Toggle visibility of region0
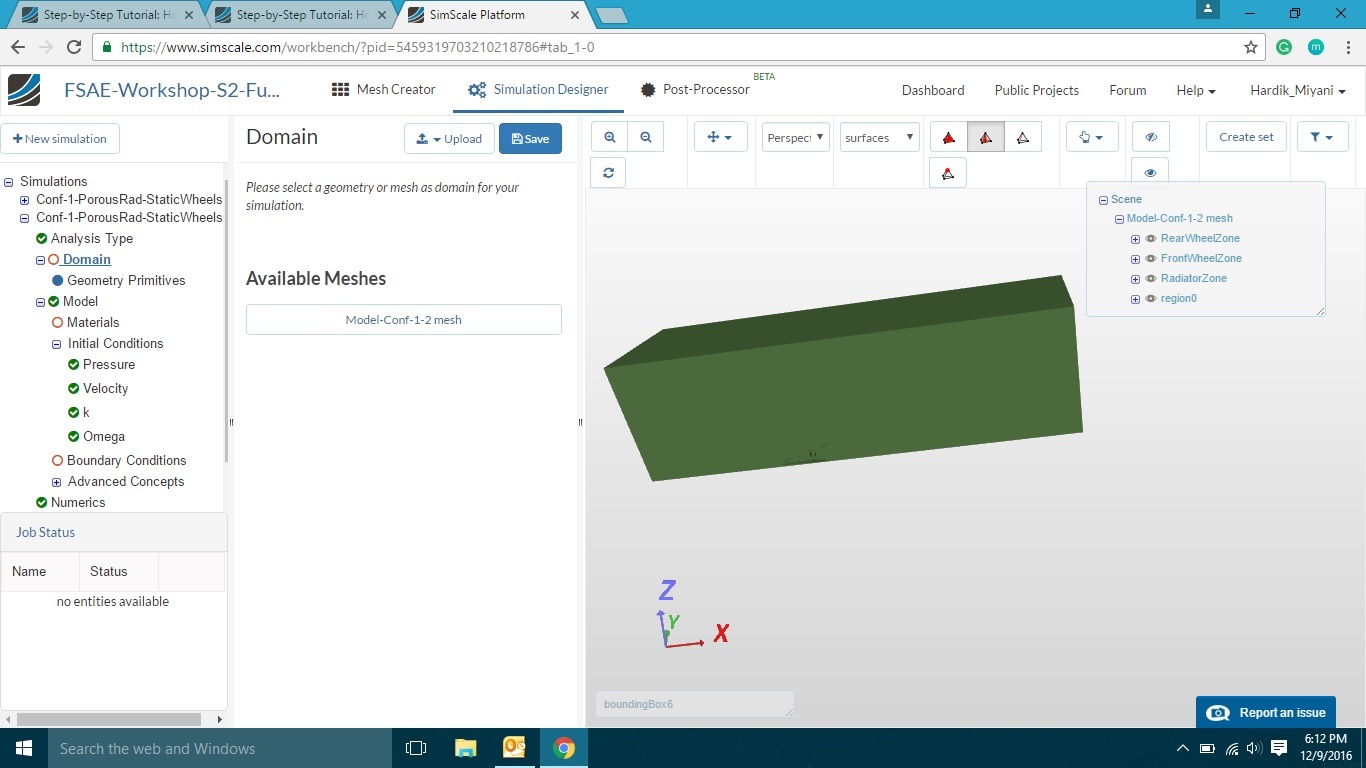1366x768 pixels. (x=1151, y=299)
